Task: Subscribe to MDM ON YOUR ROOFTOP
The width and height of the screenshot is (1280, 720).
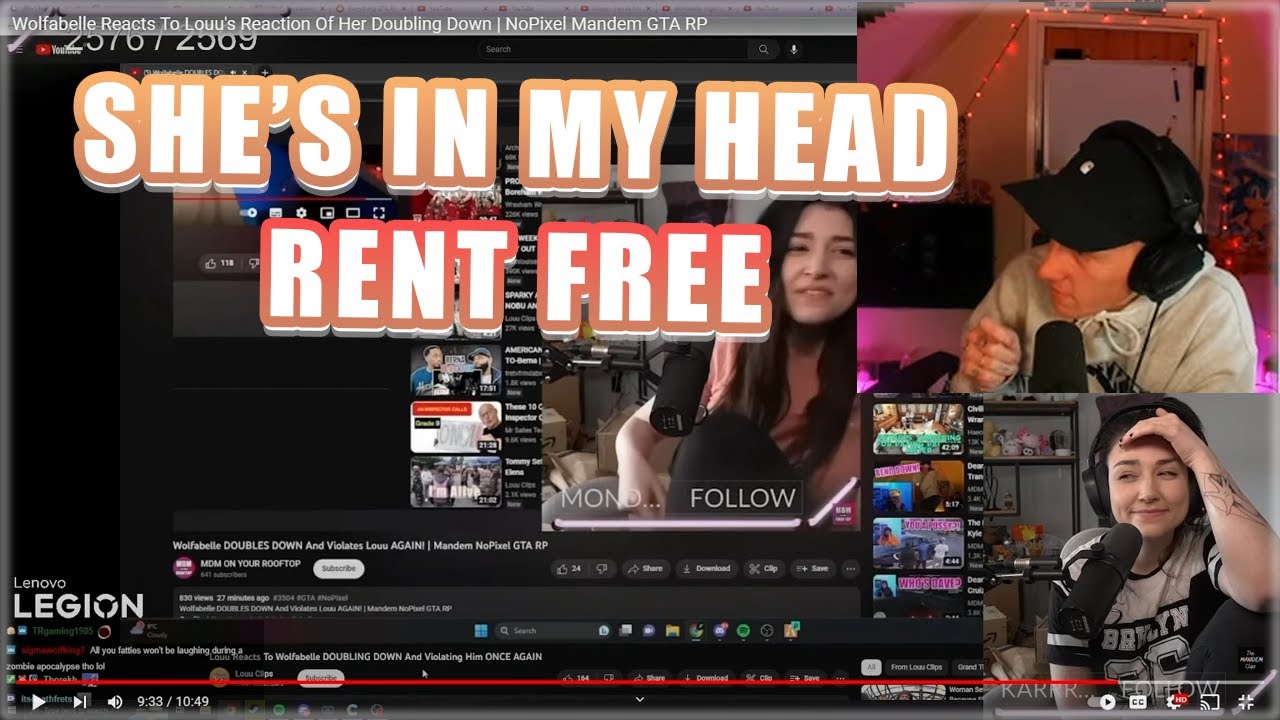Action: tap(338, 568)
